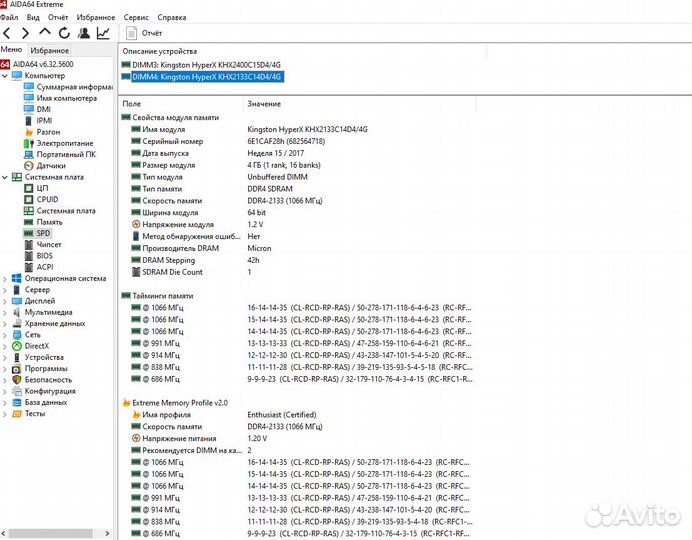Open the user icon in the toolbar
Screen dimensions: 692x540
(84, 33)
